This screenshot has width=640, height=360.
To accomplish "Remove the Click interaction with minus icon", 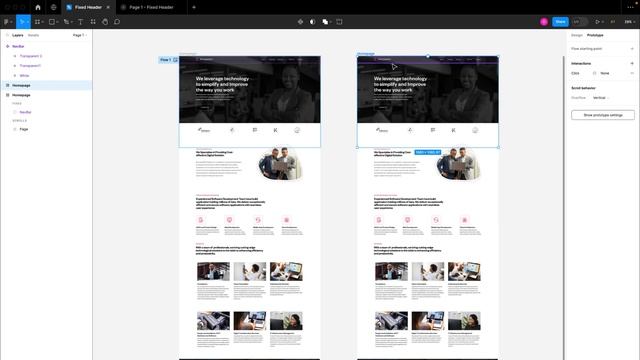I will (632, 73).
